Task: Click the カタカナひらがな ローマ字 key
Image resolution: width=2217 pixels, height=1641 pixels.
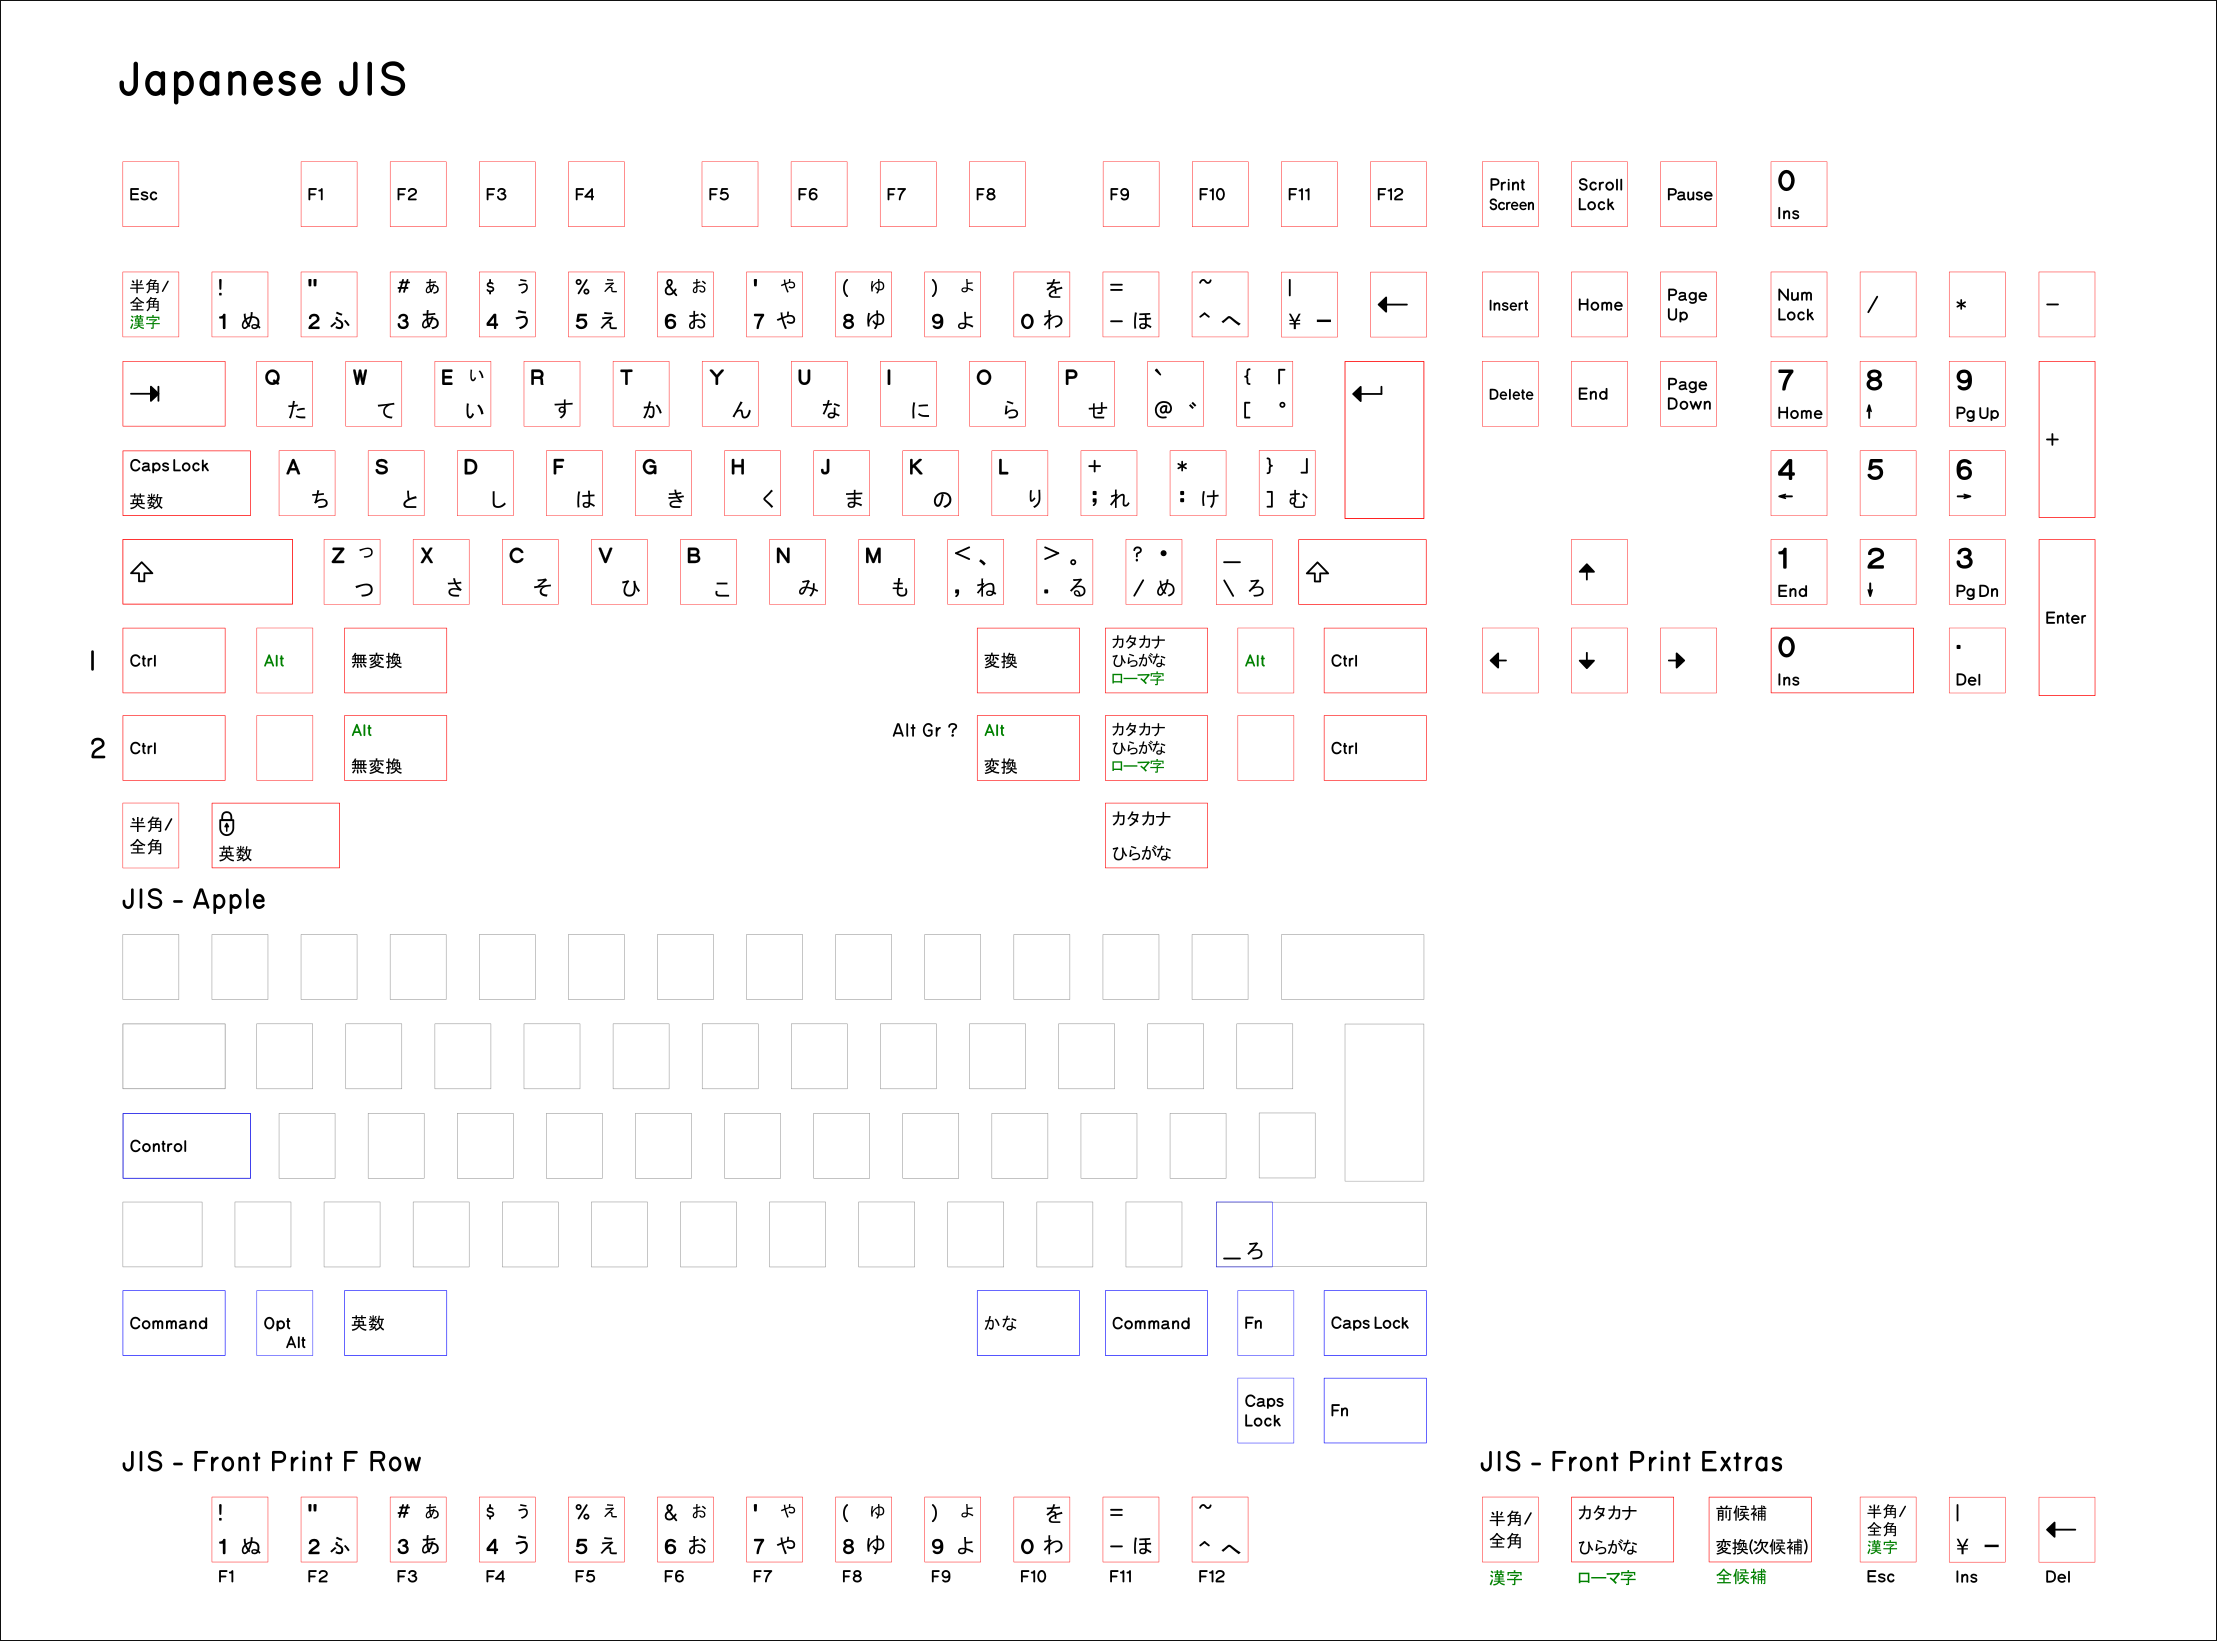Action: [1156, 661]
